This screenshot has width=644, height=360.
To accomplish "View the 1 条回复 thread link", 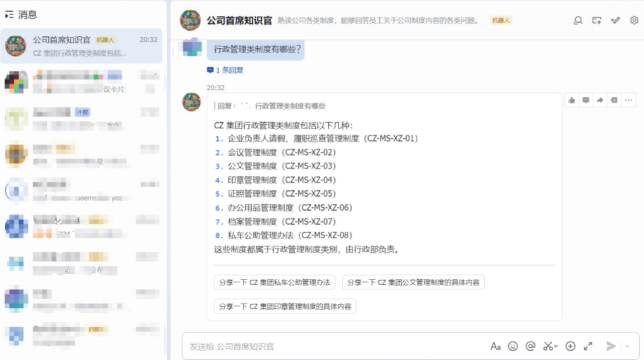I will [x=225, y=70].
